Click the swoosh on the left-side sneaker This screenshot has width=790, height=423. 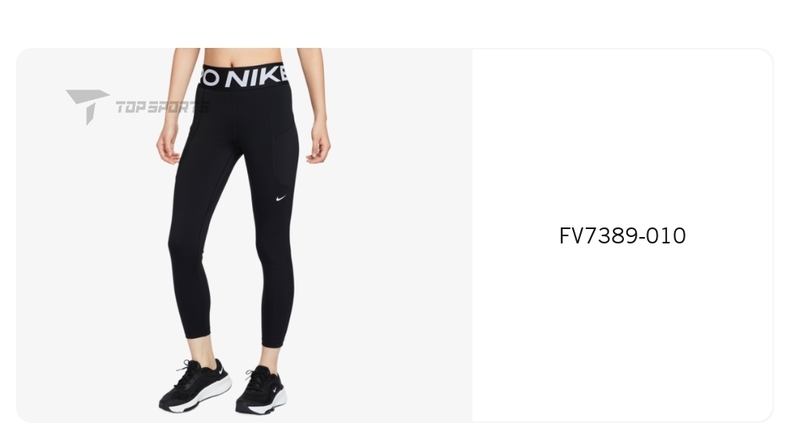pyautogui.click(x=220, y=371)
